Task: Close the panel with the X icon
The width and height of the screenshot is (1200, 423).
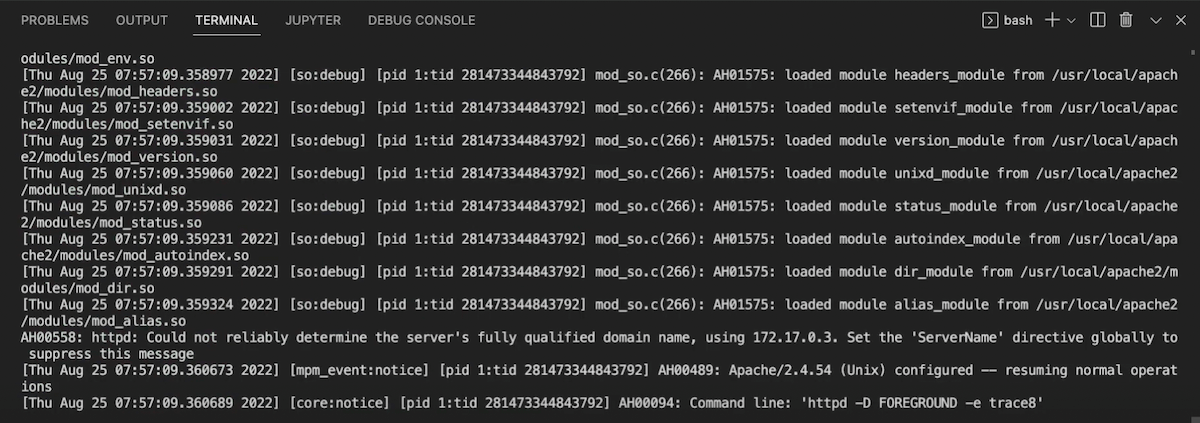Action: point(1181,20)
